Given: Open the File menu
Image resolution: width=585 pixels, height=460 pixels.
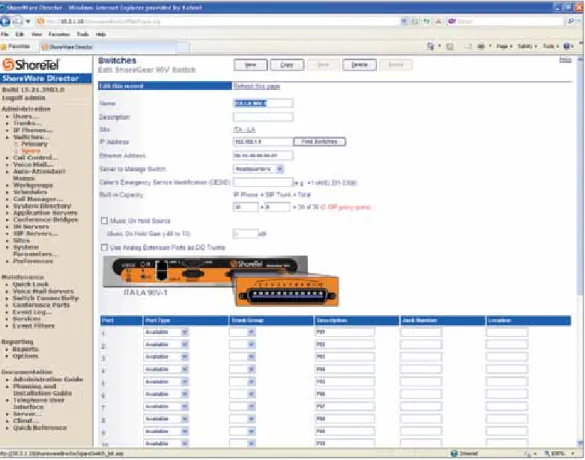Looking at the screenshot, I should tap(5, 34).
